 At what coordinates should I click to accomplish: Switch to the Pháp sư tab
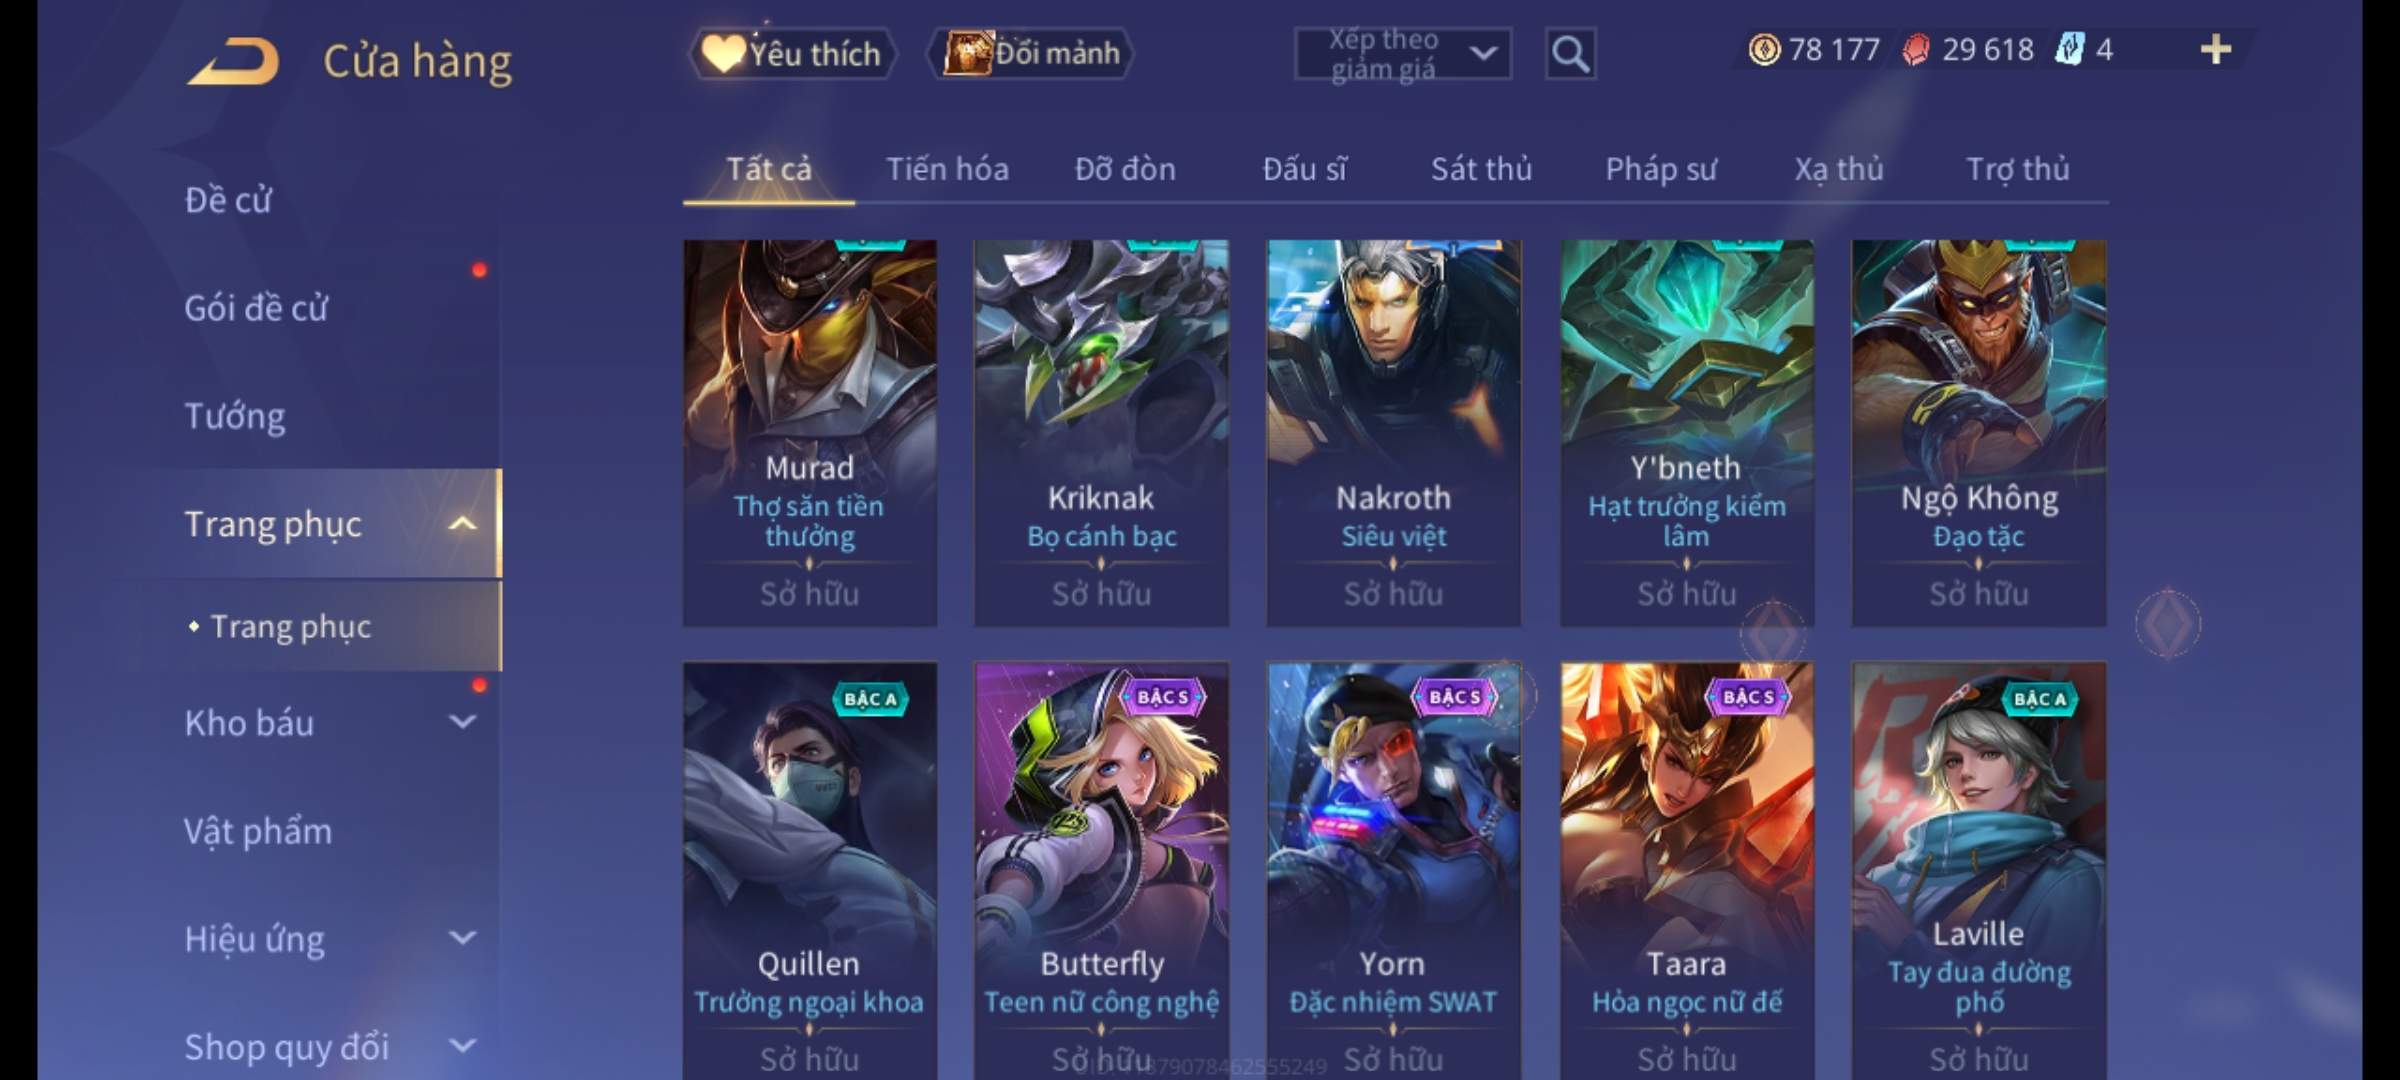click(1660, 169)
